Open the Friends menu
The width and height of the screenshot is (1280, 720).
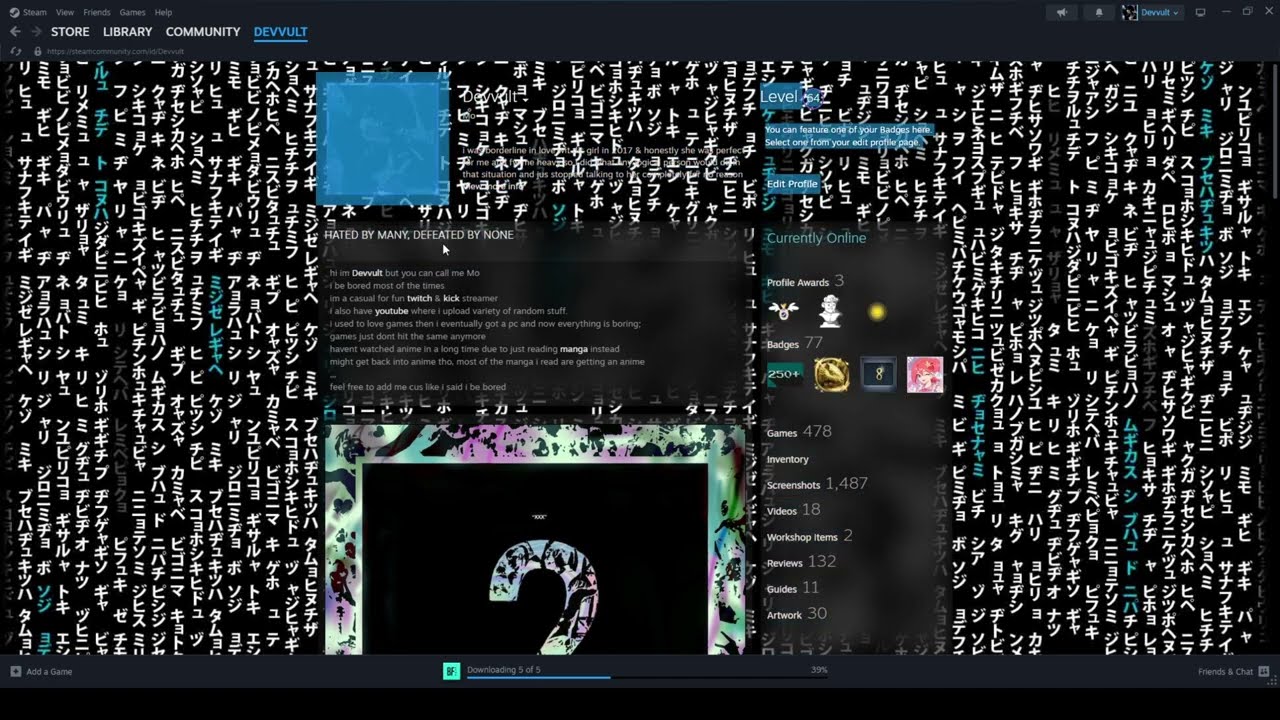(97, 12)
